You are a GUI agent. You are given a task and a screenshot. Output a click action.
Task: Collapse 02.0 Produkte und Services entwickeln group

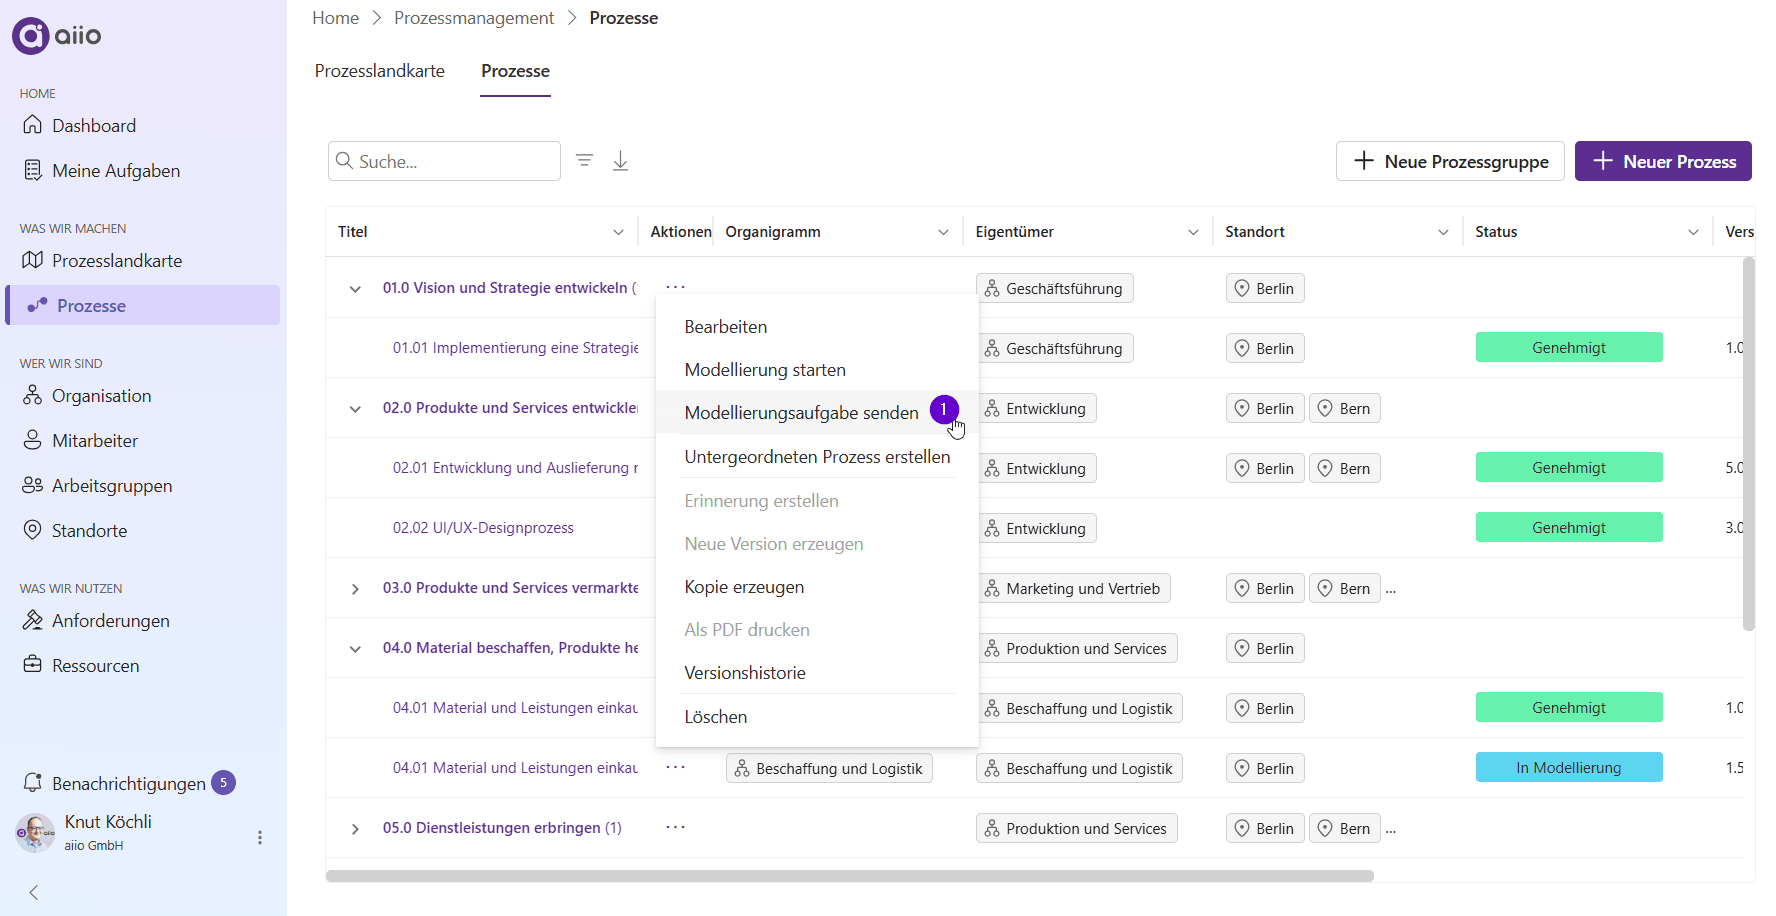point(355,409)
